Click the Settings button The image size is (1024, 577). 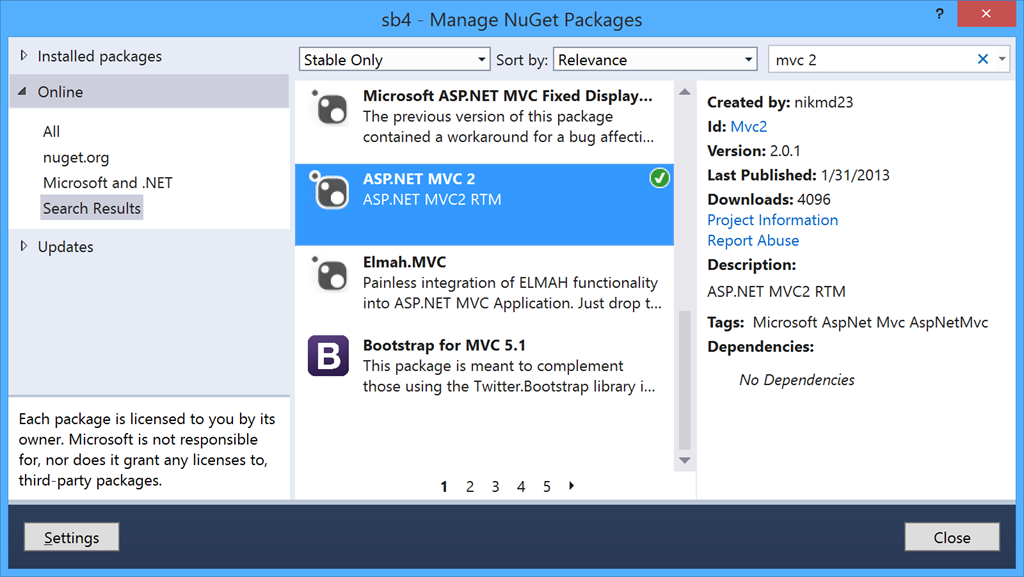[x=72, y=537]
